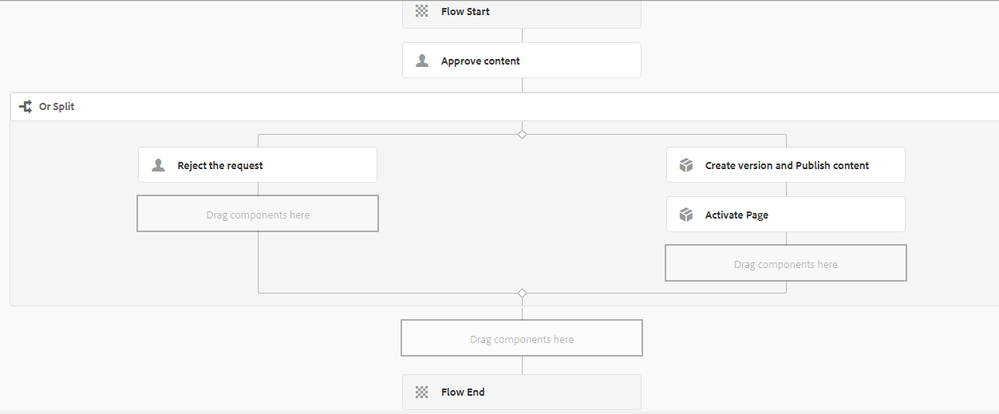Click the Create version process cube icon

686,166
